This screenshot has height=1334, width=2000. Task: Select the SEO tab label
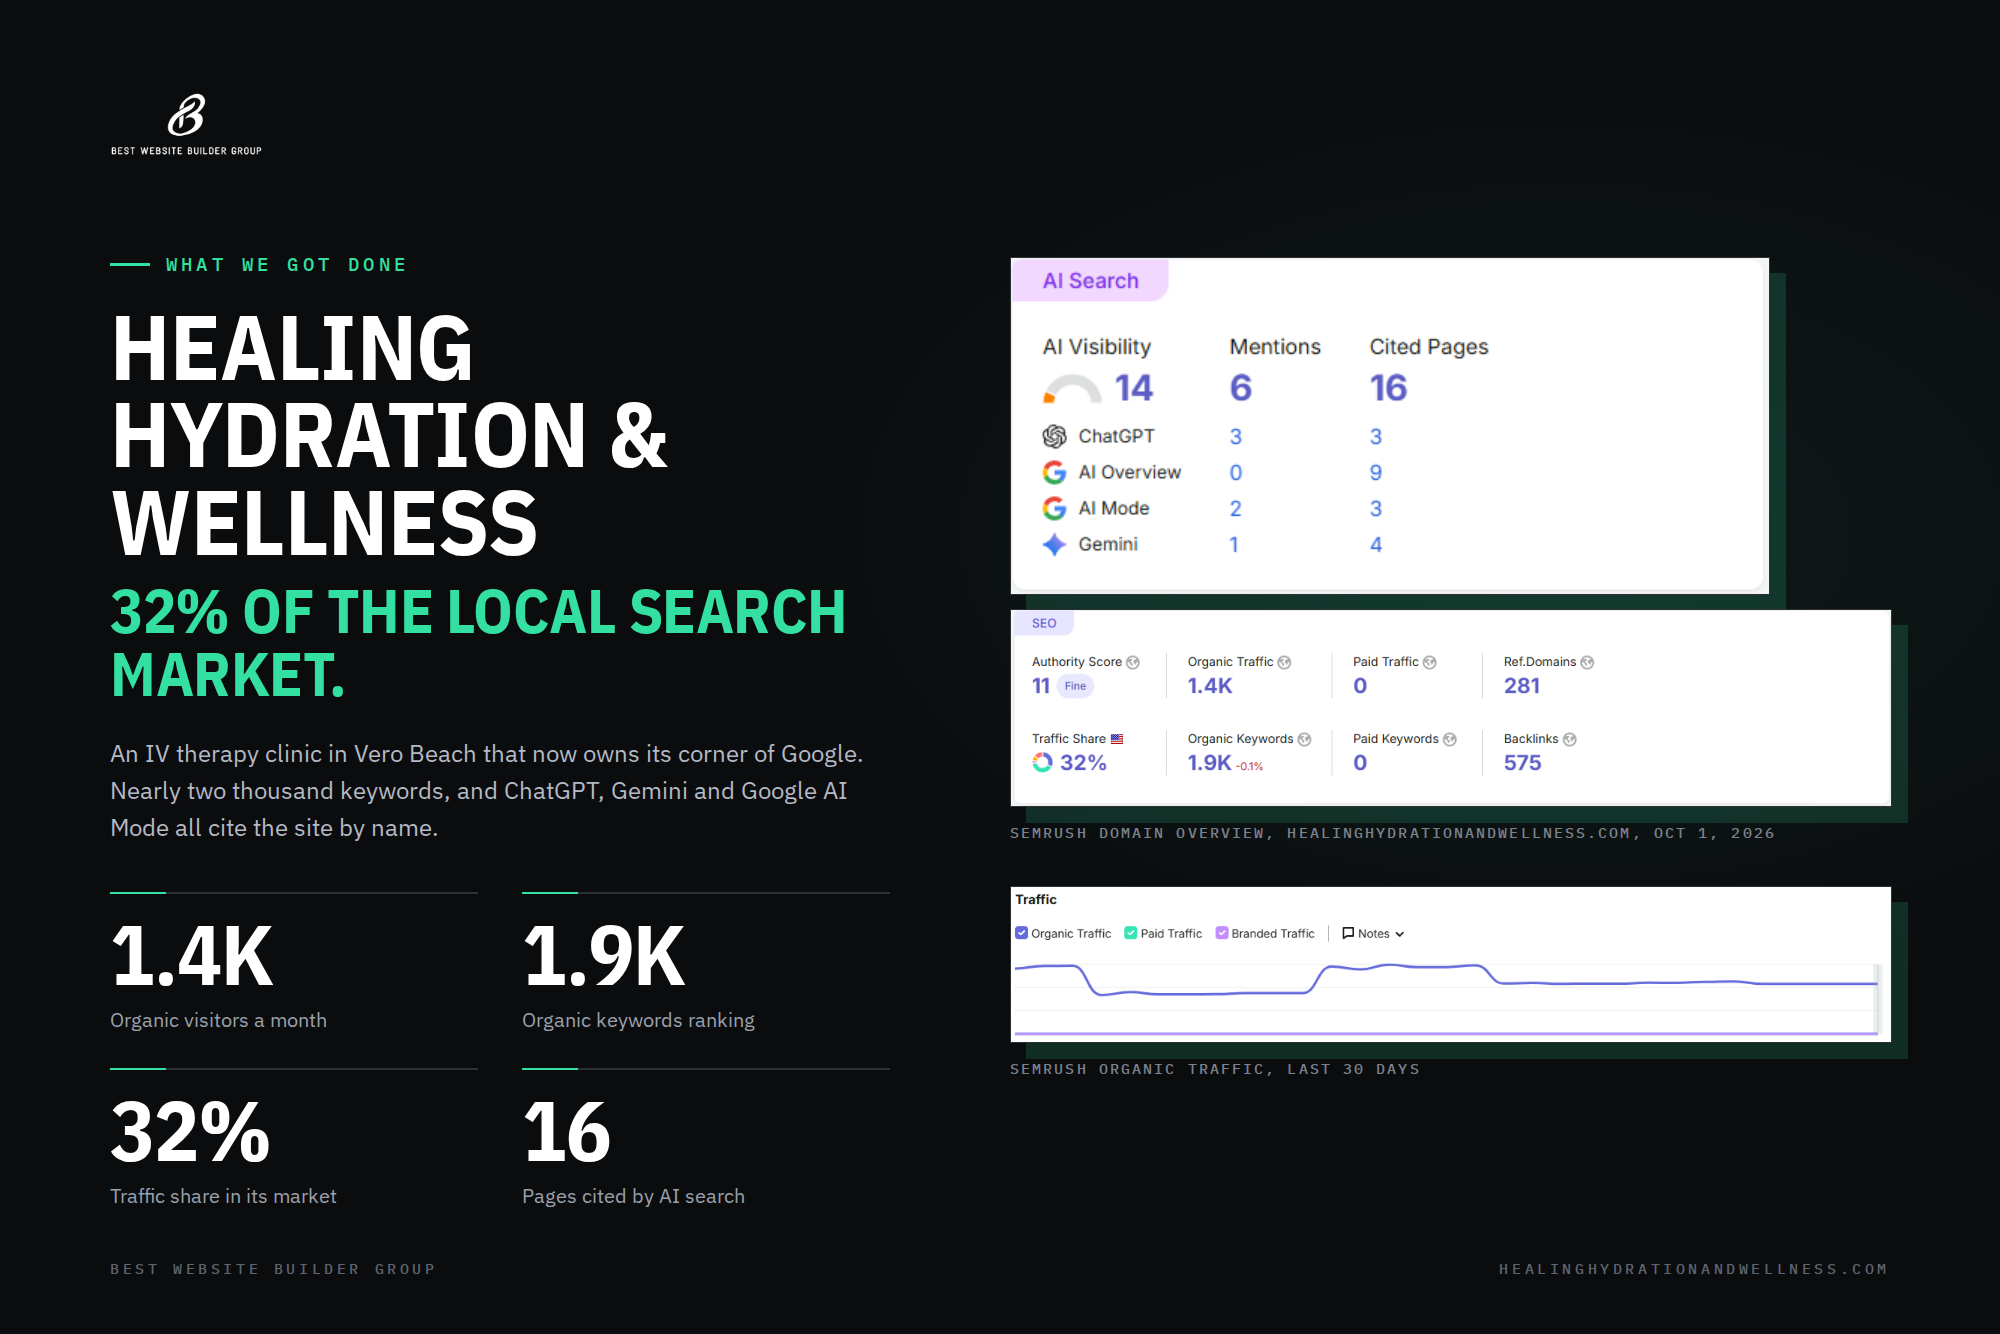(x=1044, y=623)
